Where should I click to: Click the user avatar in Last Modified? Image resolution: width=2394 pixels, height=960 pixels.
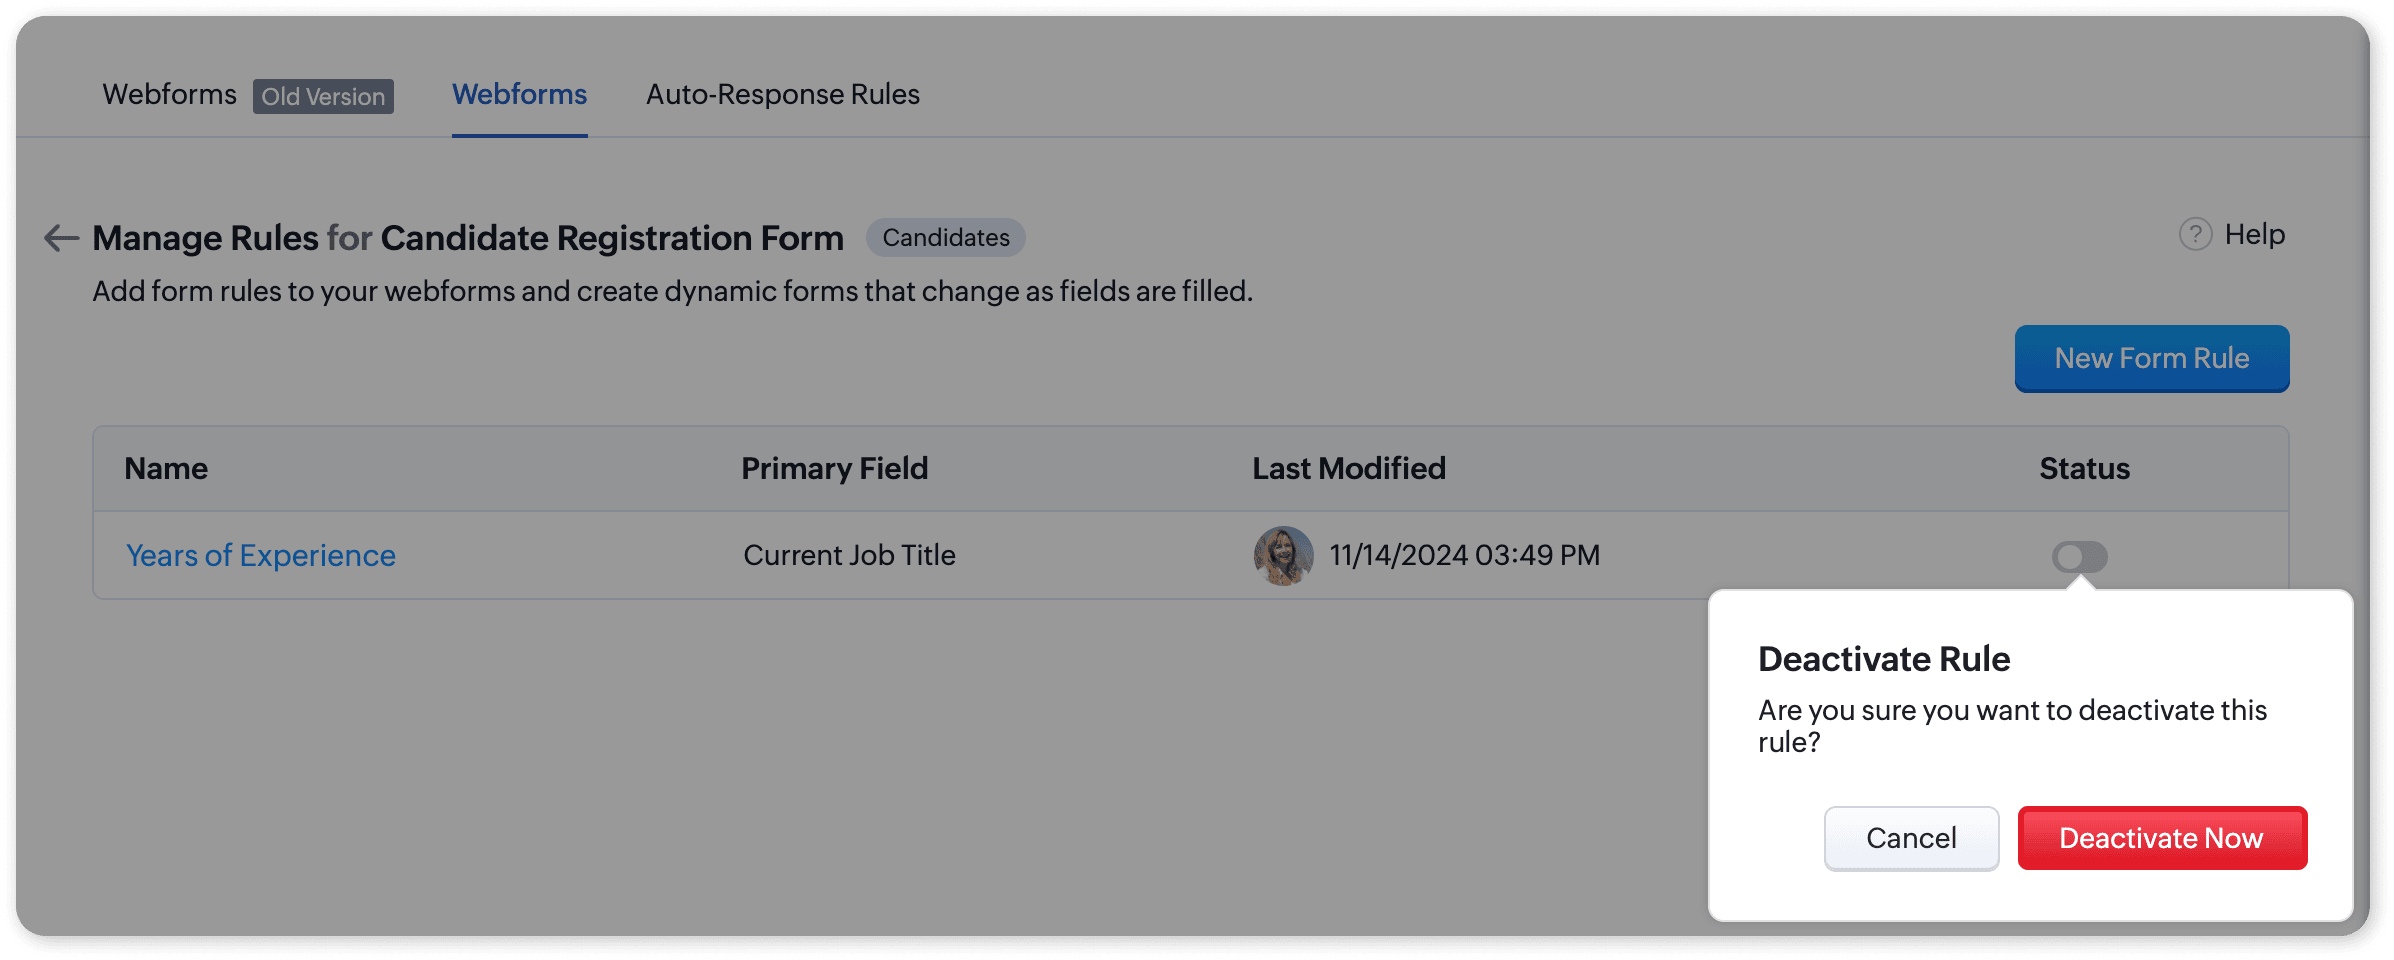[1283, 556]
